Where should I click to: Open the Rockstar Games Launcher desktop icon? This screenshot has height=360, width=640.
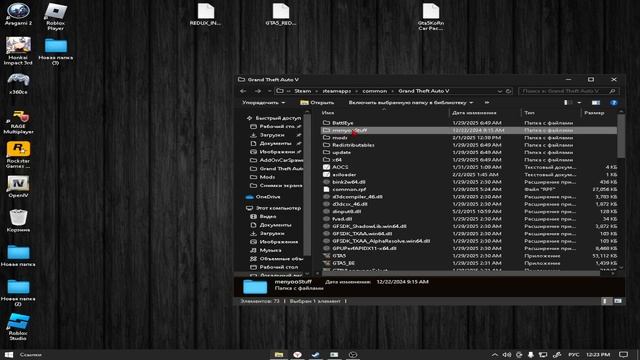tap(18, 155)
